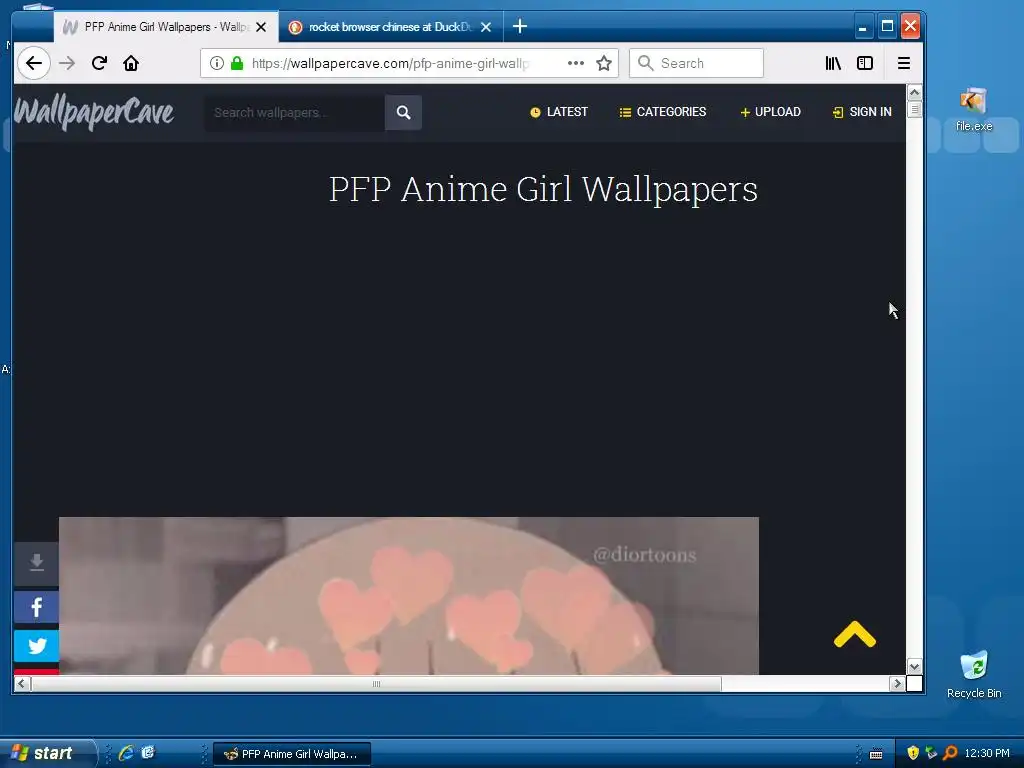
Task: Click the WallpaperCave logo
Action: click(x=94, y=112)
